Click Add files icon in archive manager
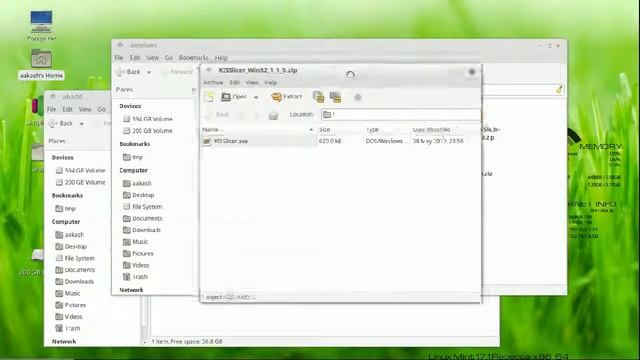 point(318,97)
